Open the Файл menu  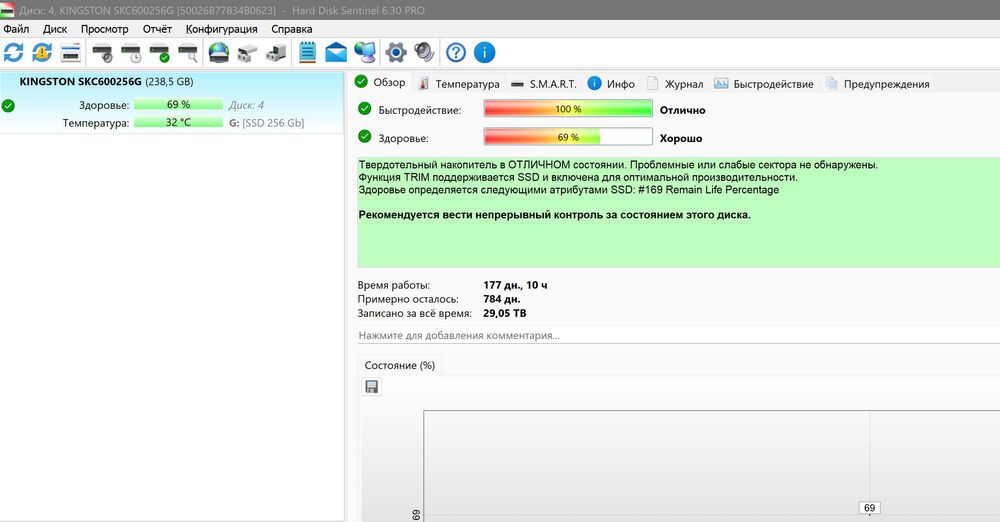(x=16, y=29)
